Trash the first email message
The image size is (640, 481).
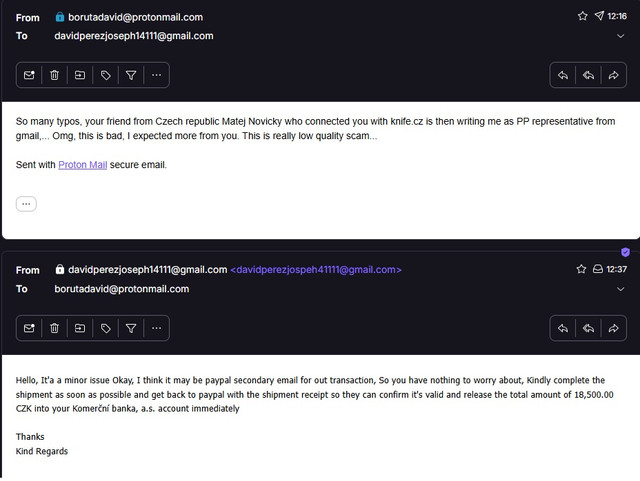(x=54, y=75)
